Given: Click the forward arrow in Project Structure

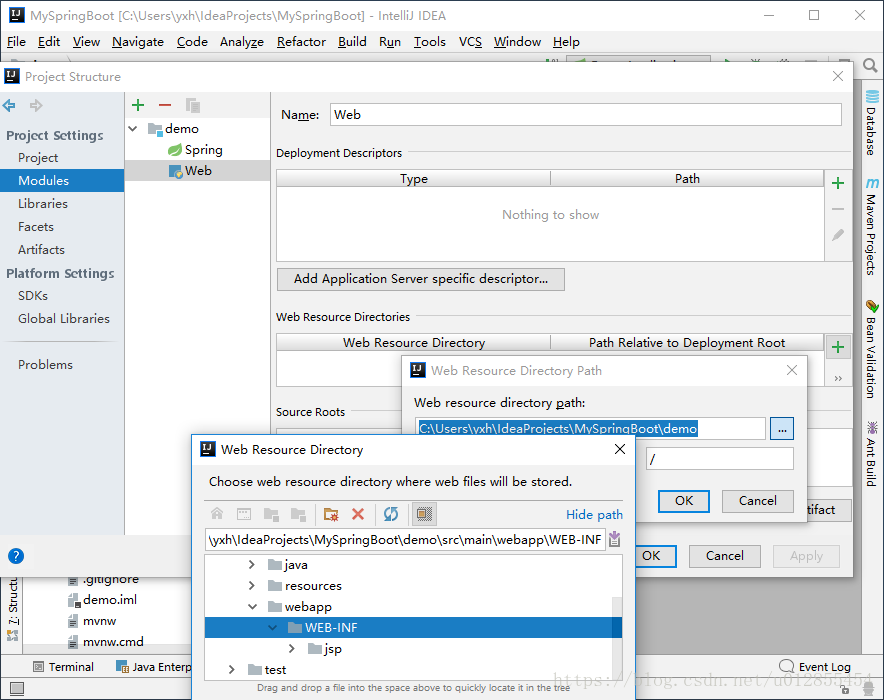Looking at the screenshot, I should (x=36, y=105).
